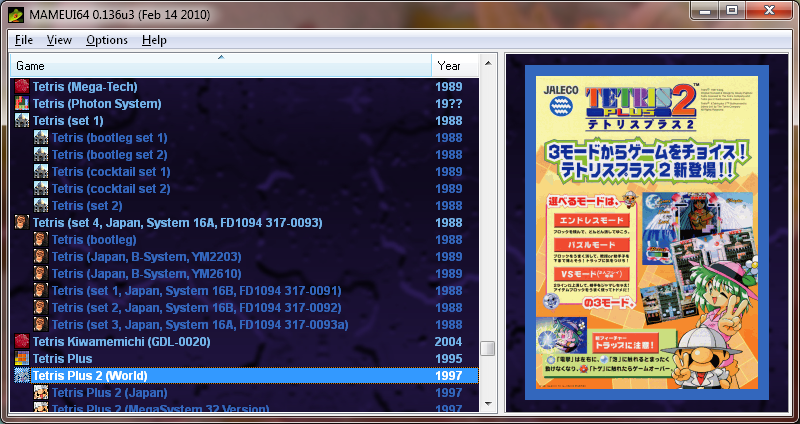Click icon beside Tetris (bootleg set 1)
Screen dimensions: 800x424
[41, 138]
